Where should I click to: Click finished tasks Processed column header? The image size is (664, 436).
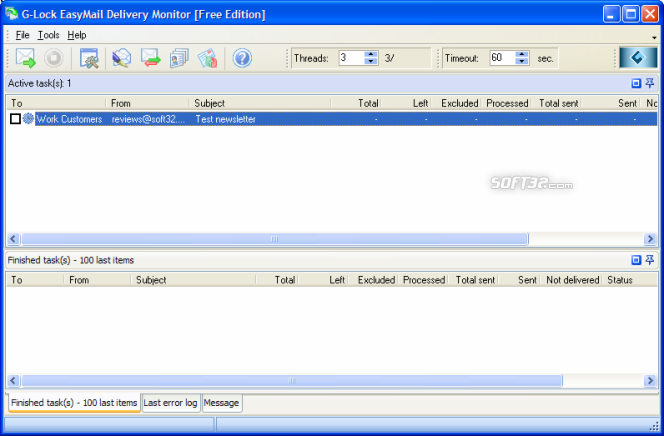point(423,280)
